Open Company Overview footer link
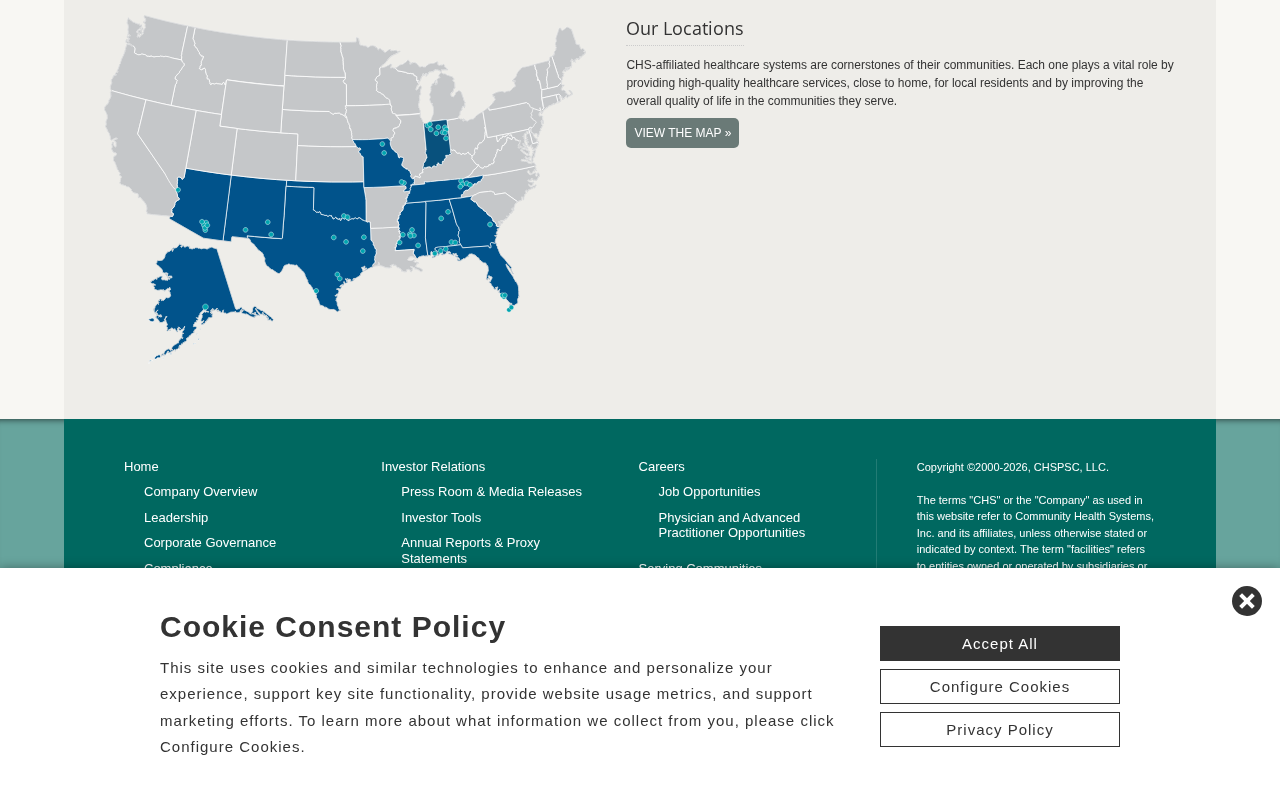This screenshot has height=800, width=1280. point(200,492)
